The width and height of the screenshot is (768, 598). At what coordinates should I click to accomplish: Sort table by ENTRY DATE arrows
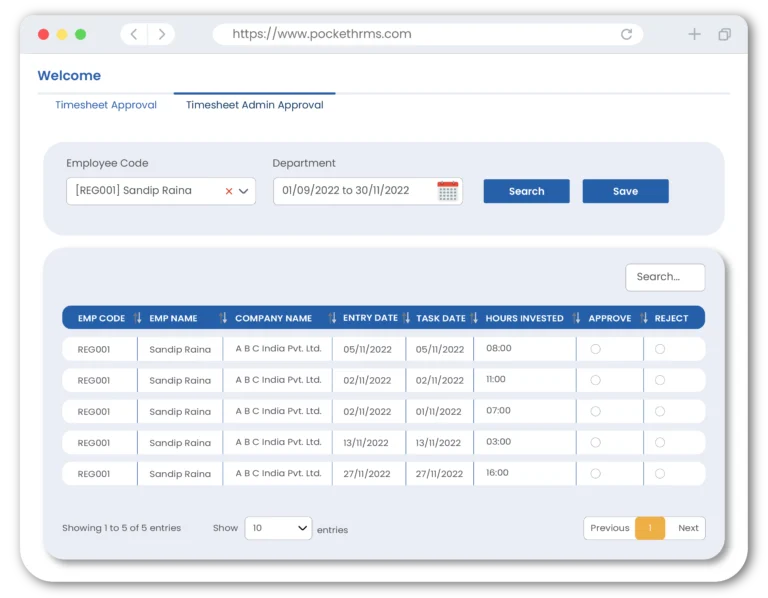click(x=406, y=318)
